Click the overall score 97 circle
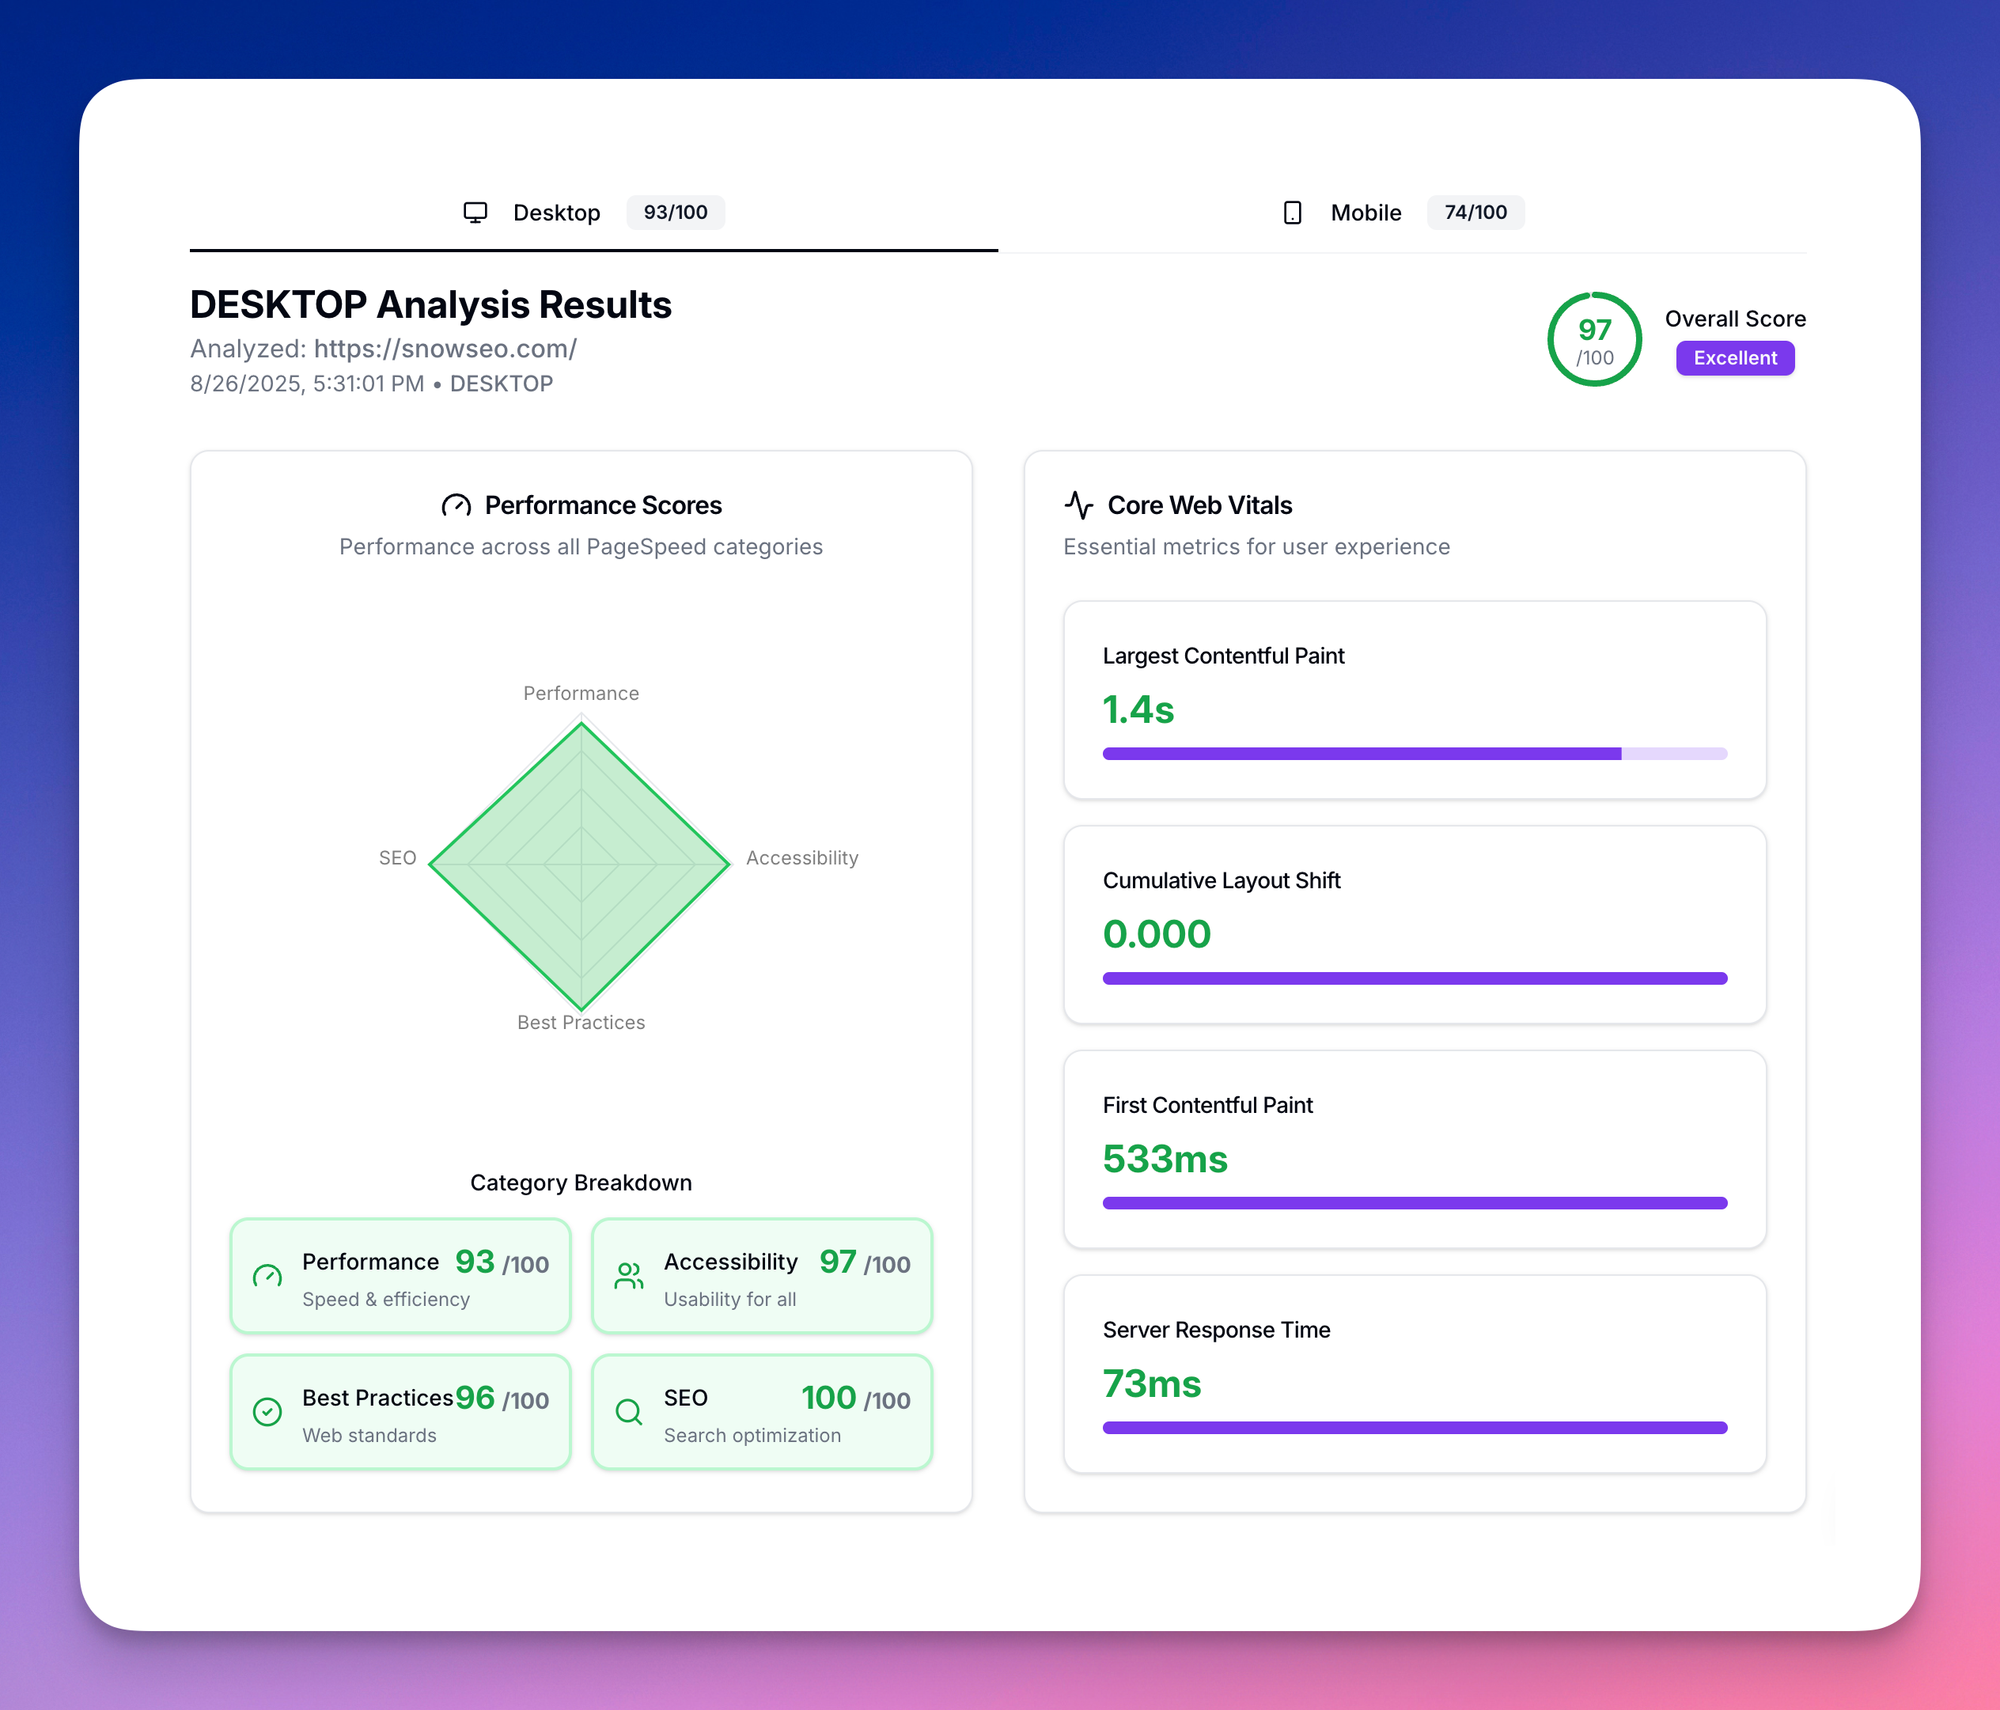Screen dimensions: 2000x1710 pyautogui.click(x=1593, y=340)
